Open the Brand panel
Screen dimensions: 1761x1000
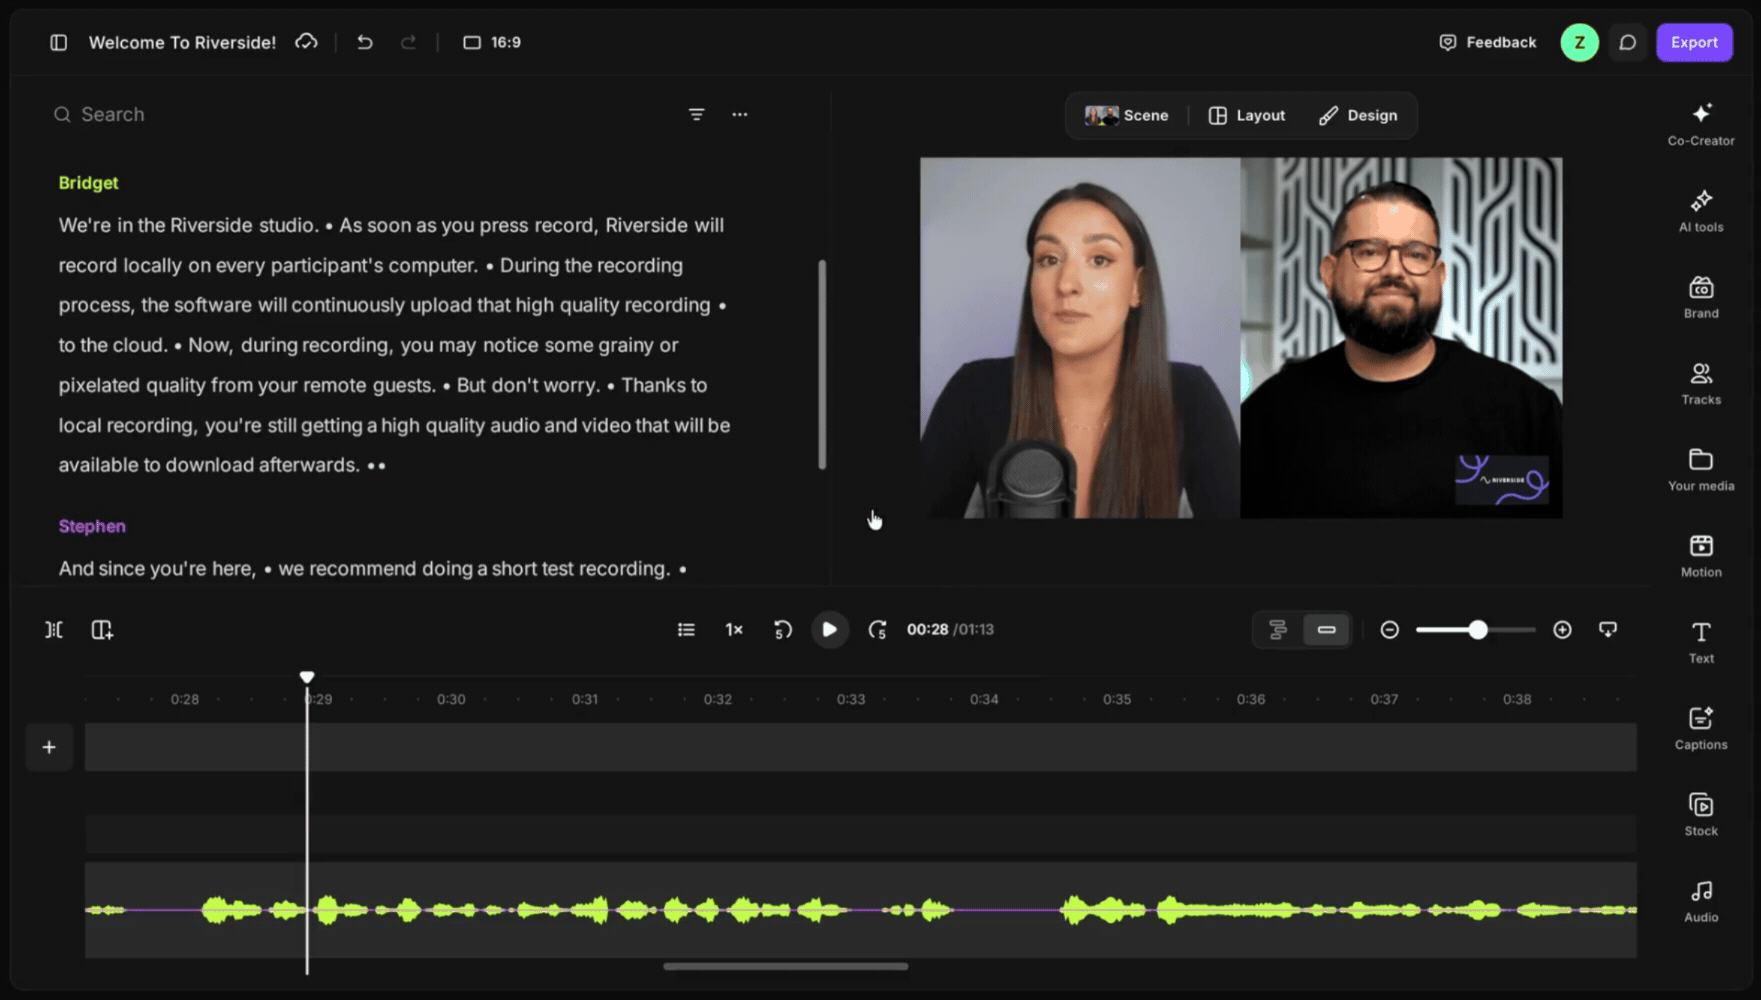tap(1701, 297)
